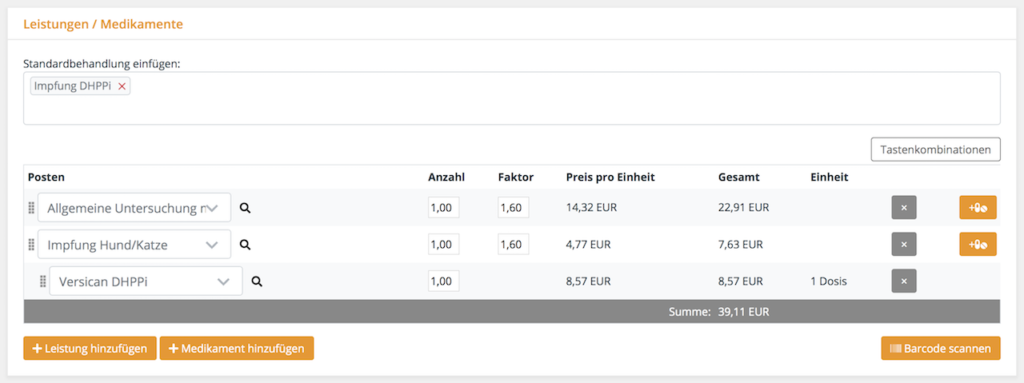Click Medikament hinzufügen button
Image resolution: width=1024 pixels, height=383 pixels.
point(237,348)
